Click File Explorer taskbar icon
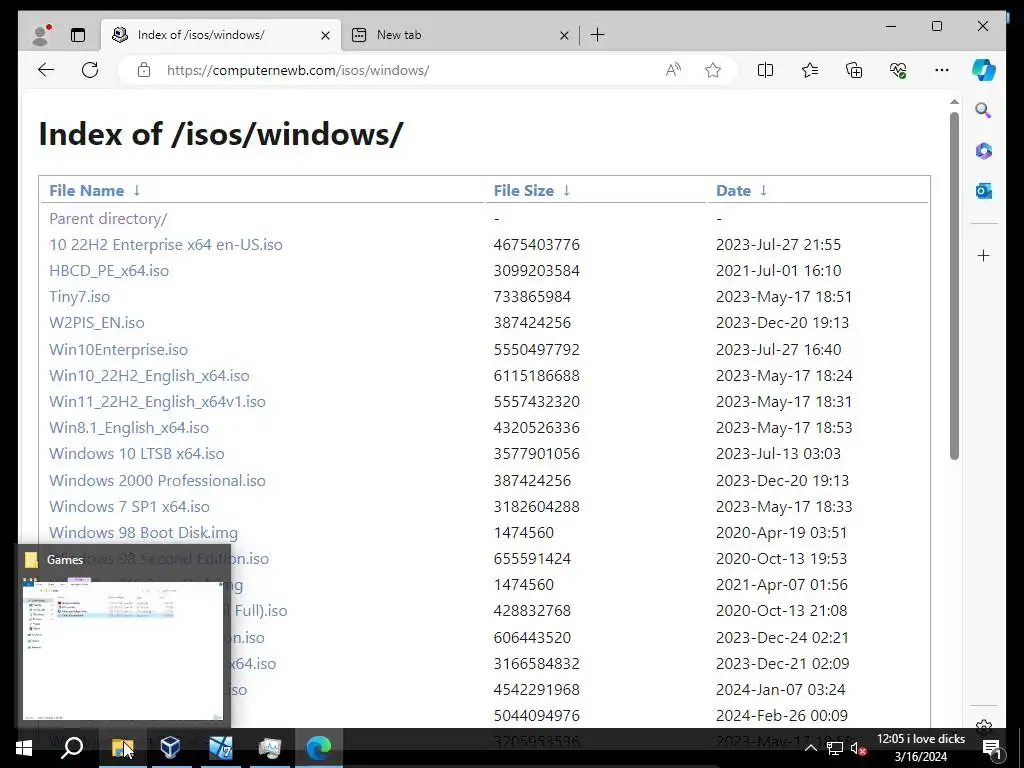Image resolution: width=1024 pixels, height=768 pixels. coord(122,747)
